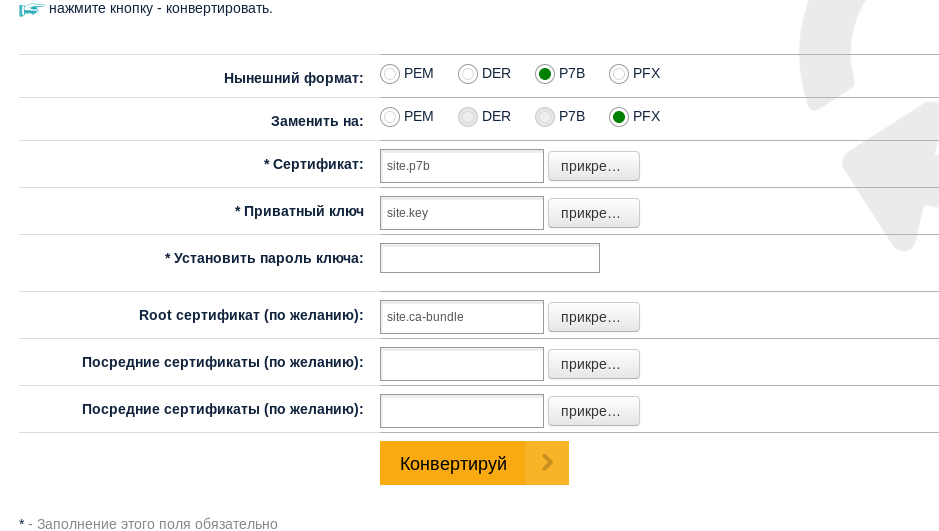Click the private key field with site.key
The width and height of the screenshot is (939, 531).
(462, 213)
